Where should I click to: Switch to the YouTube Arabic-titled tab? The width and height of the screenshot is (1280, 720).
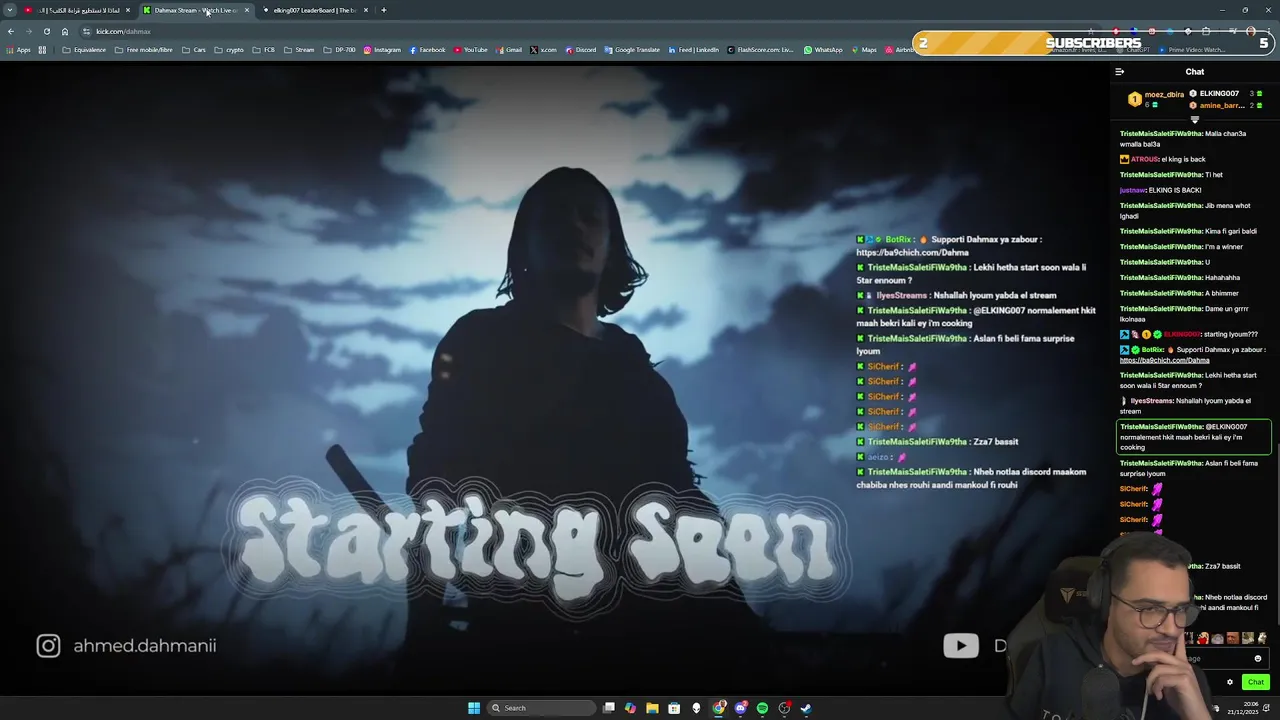(x=78, y=10)
